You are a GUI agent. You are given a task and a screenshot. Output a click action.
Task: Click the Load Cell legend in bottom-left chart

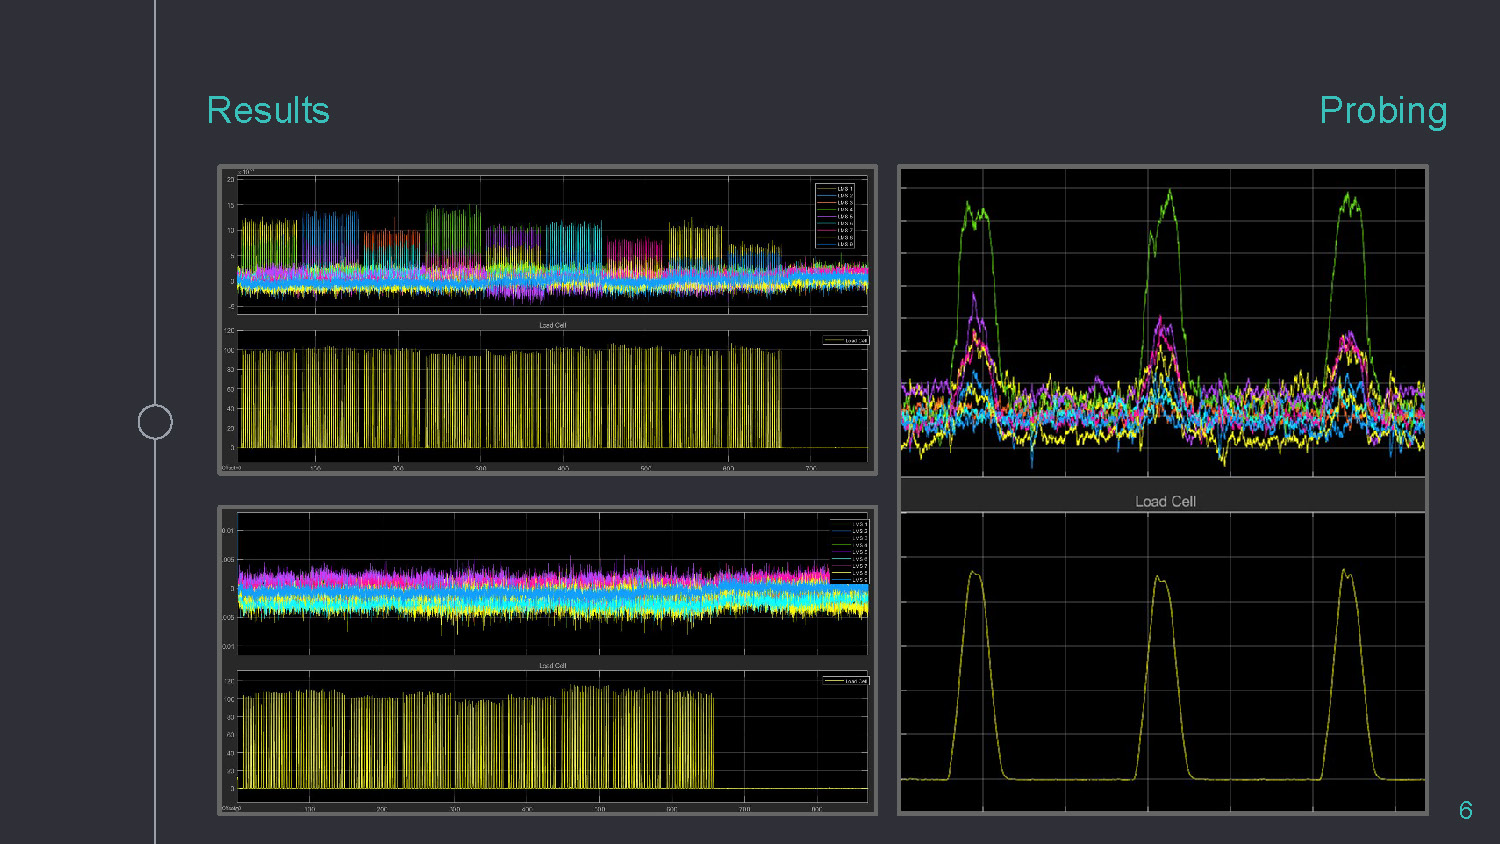point(846,681)
